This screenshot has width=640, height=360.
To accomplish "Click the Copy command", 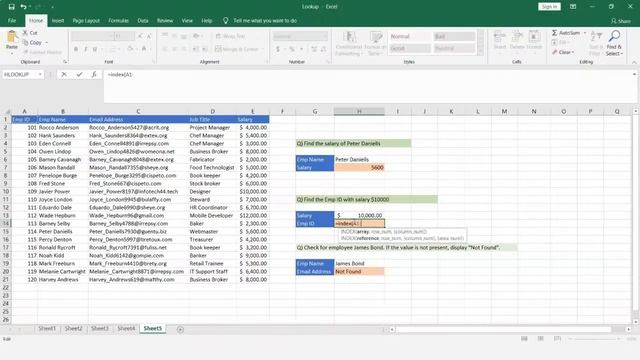I will (32, 42).
